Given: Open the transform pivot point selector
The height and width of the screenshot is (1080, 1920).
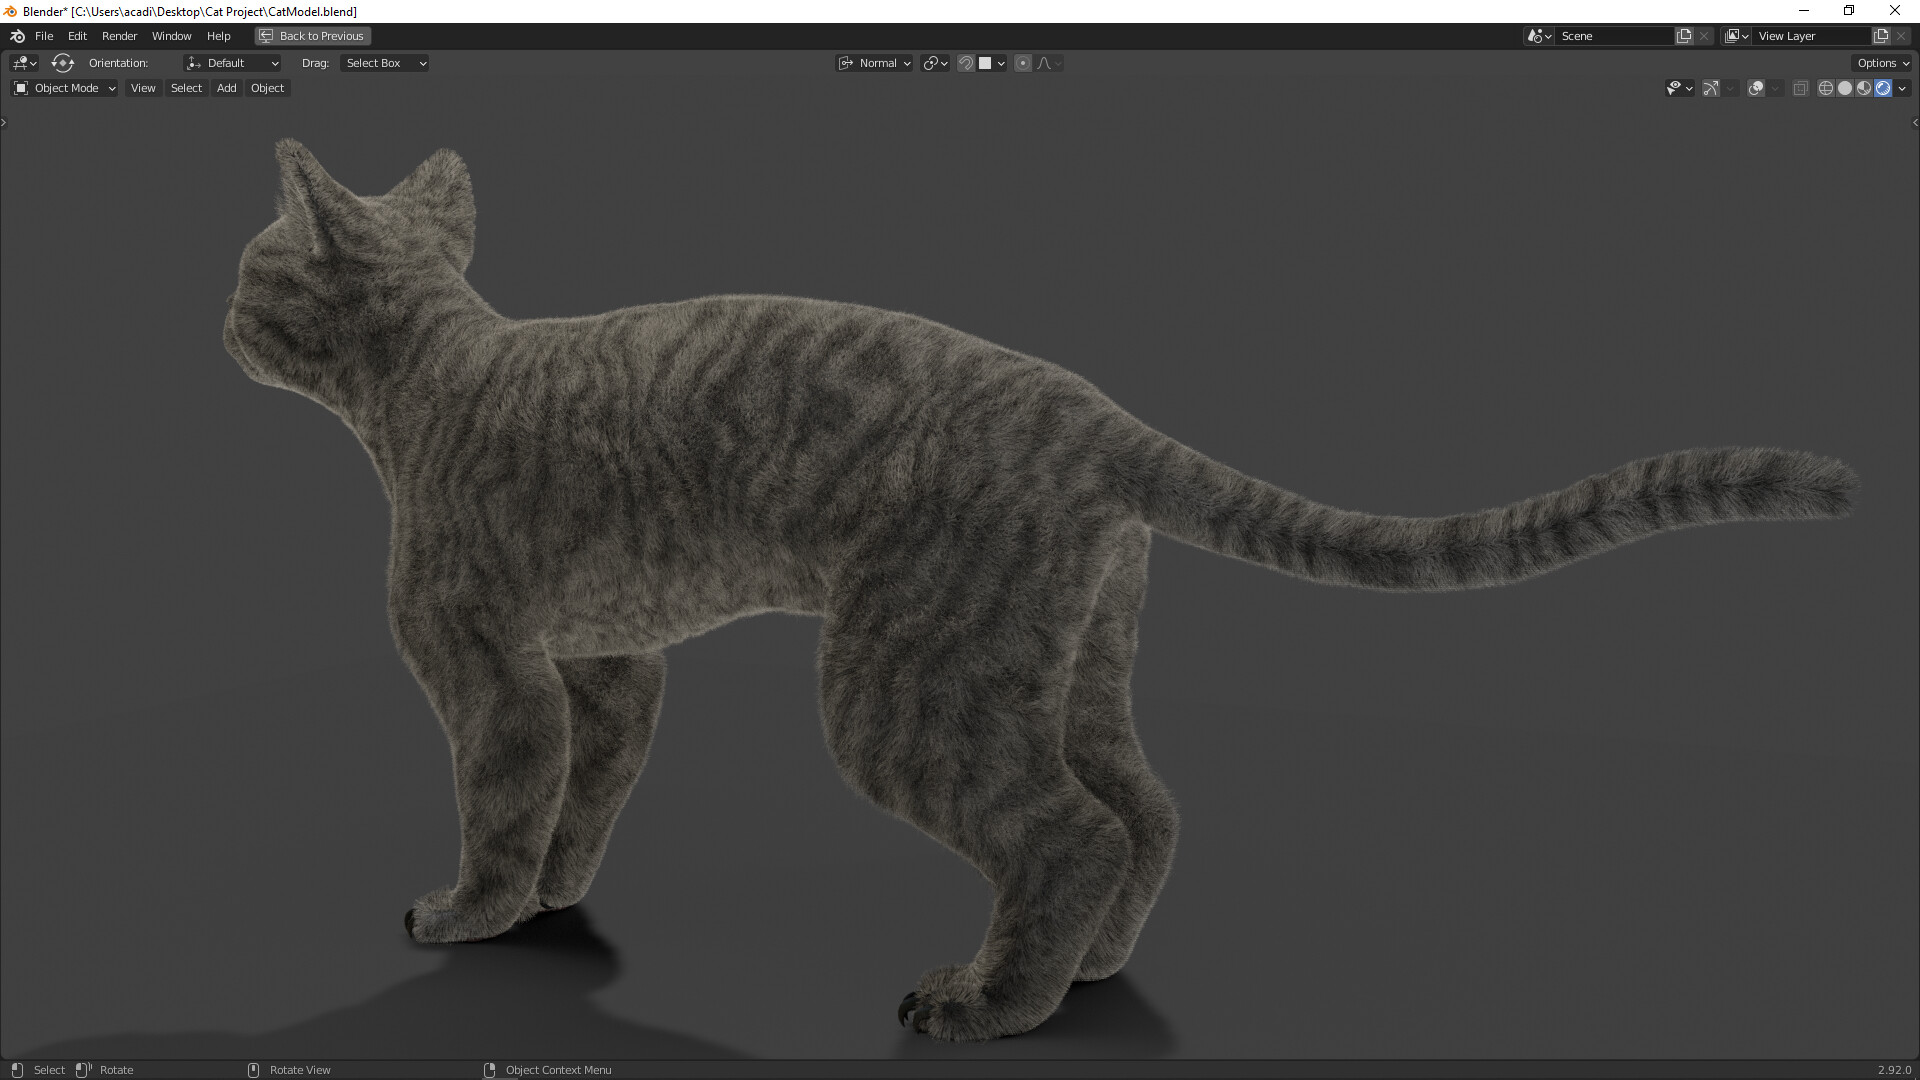Looking at the screenshot, I should pyautogui.click(x=931, y=63).
